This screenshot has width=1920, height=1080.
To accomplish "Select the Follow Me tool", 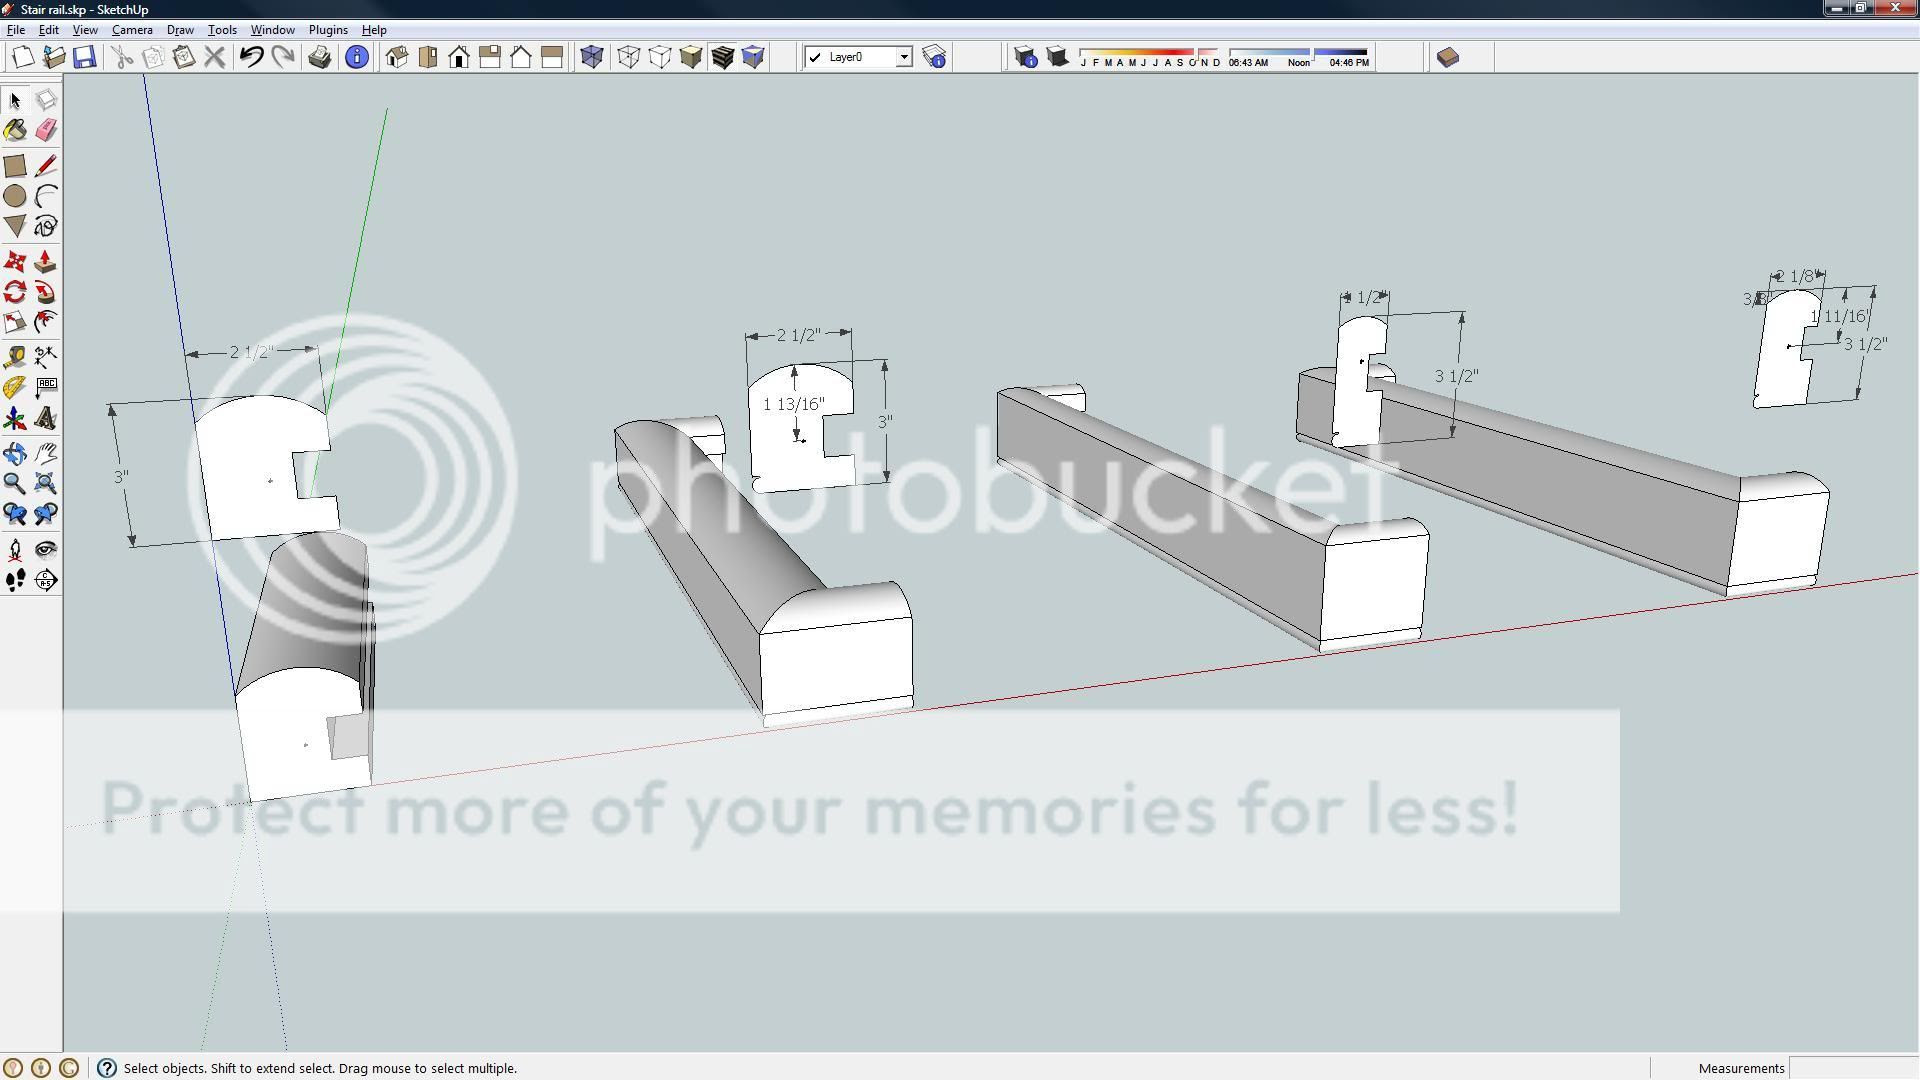I will click(46, 292).
